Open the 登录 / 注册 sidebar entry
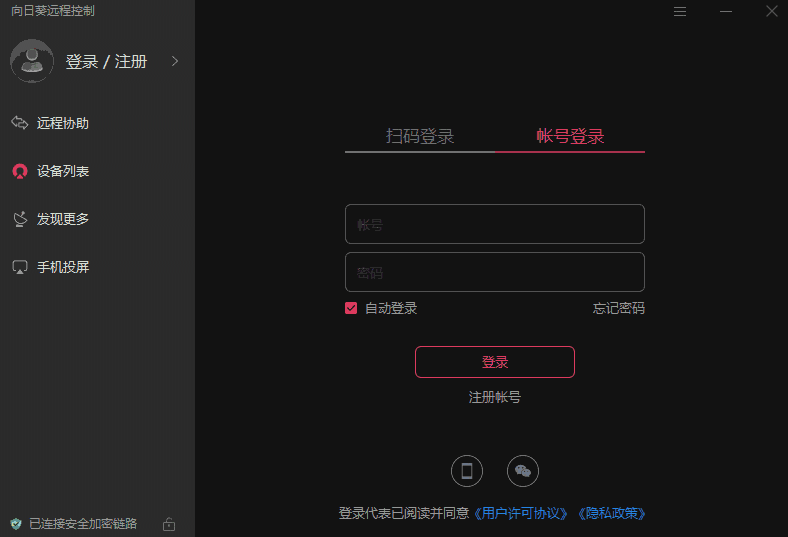Viewport: 788px width, 537px height. click(x=106, y=61)
